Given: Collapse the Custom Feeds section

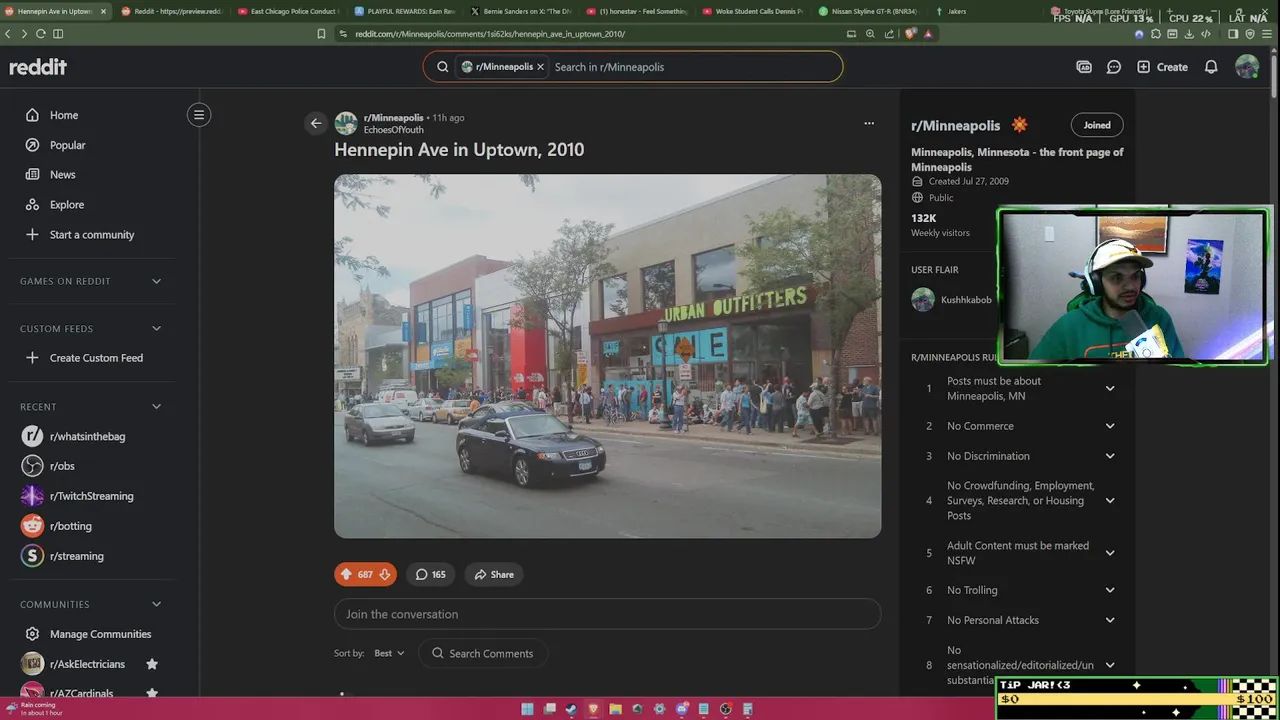Looking at the screenshot, I should (x=156, y=328).
